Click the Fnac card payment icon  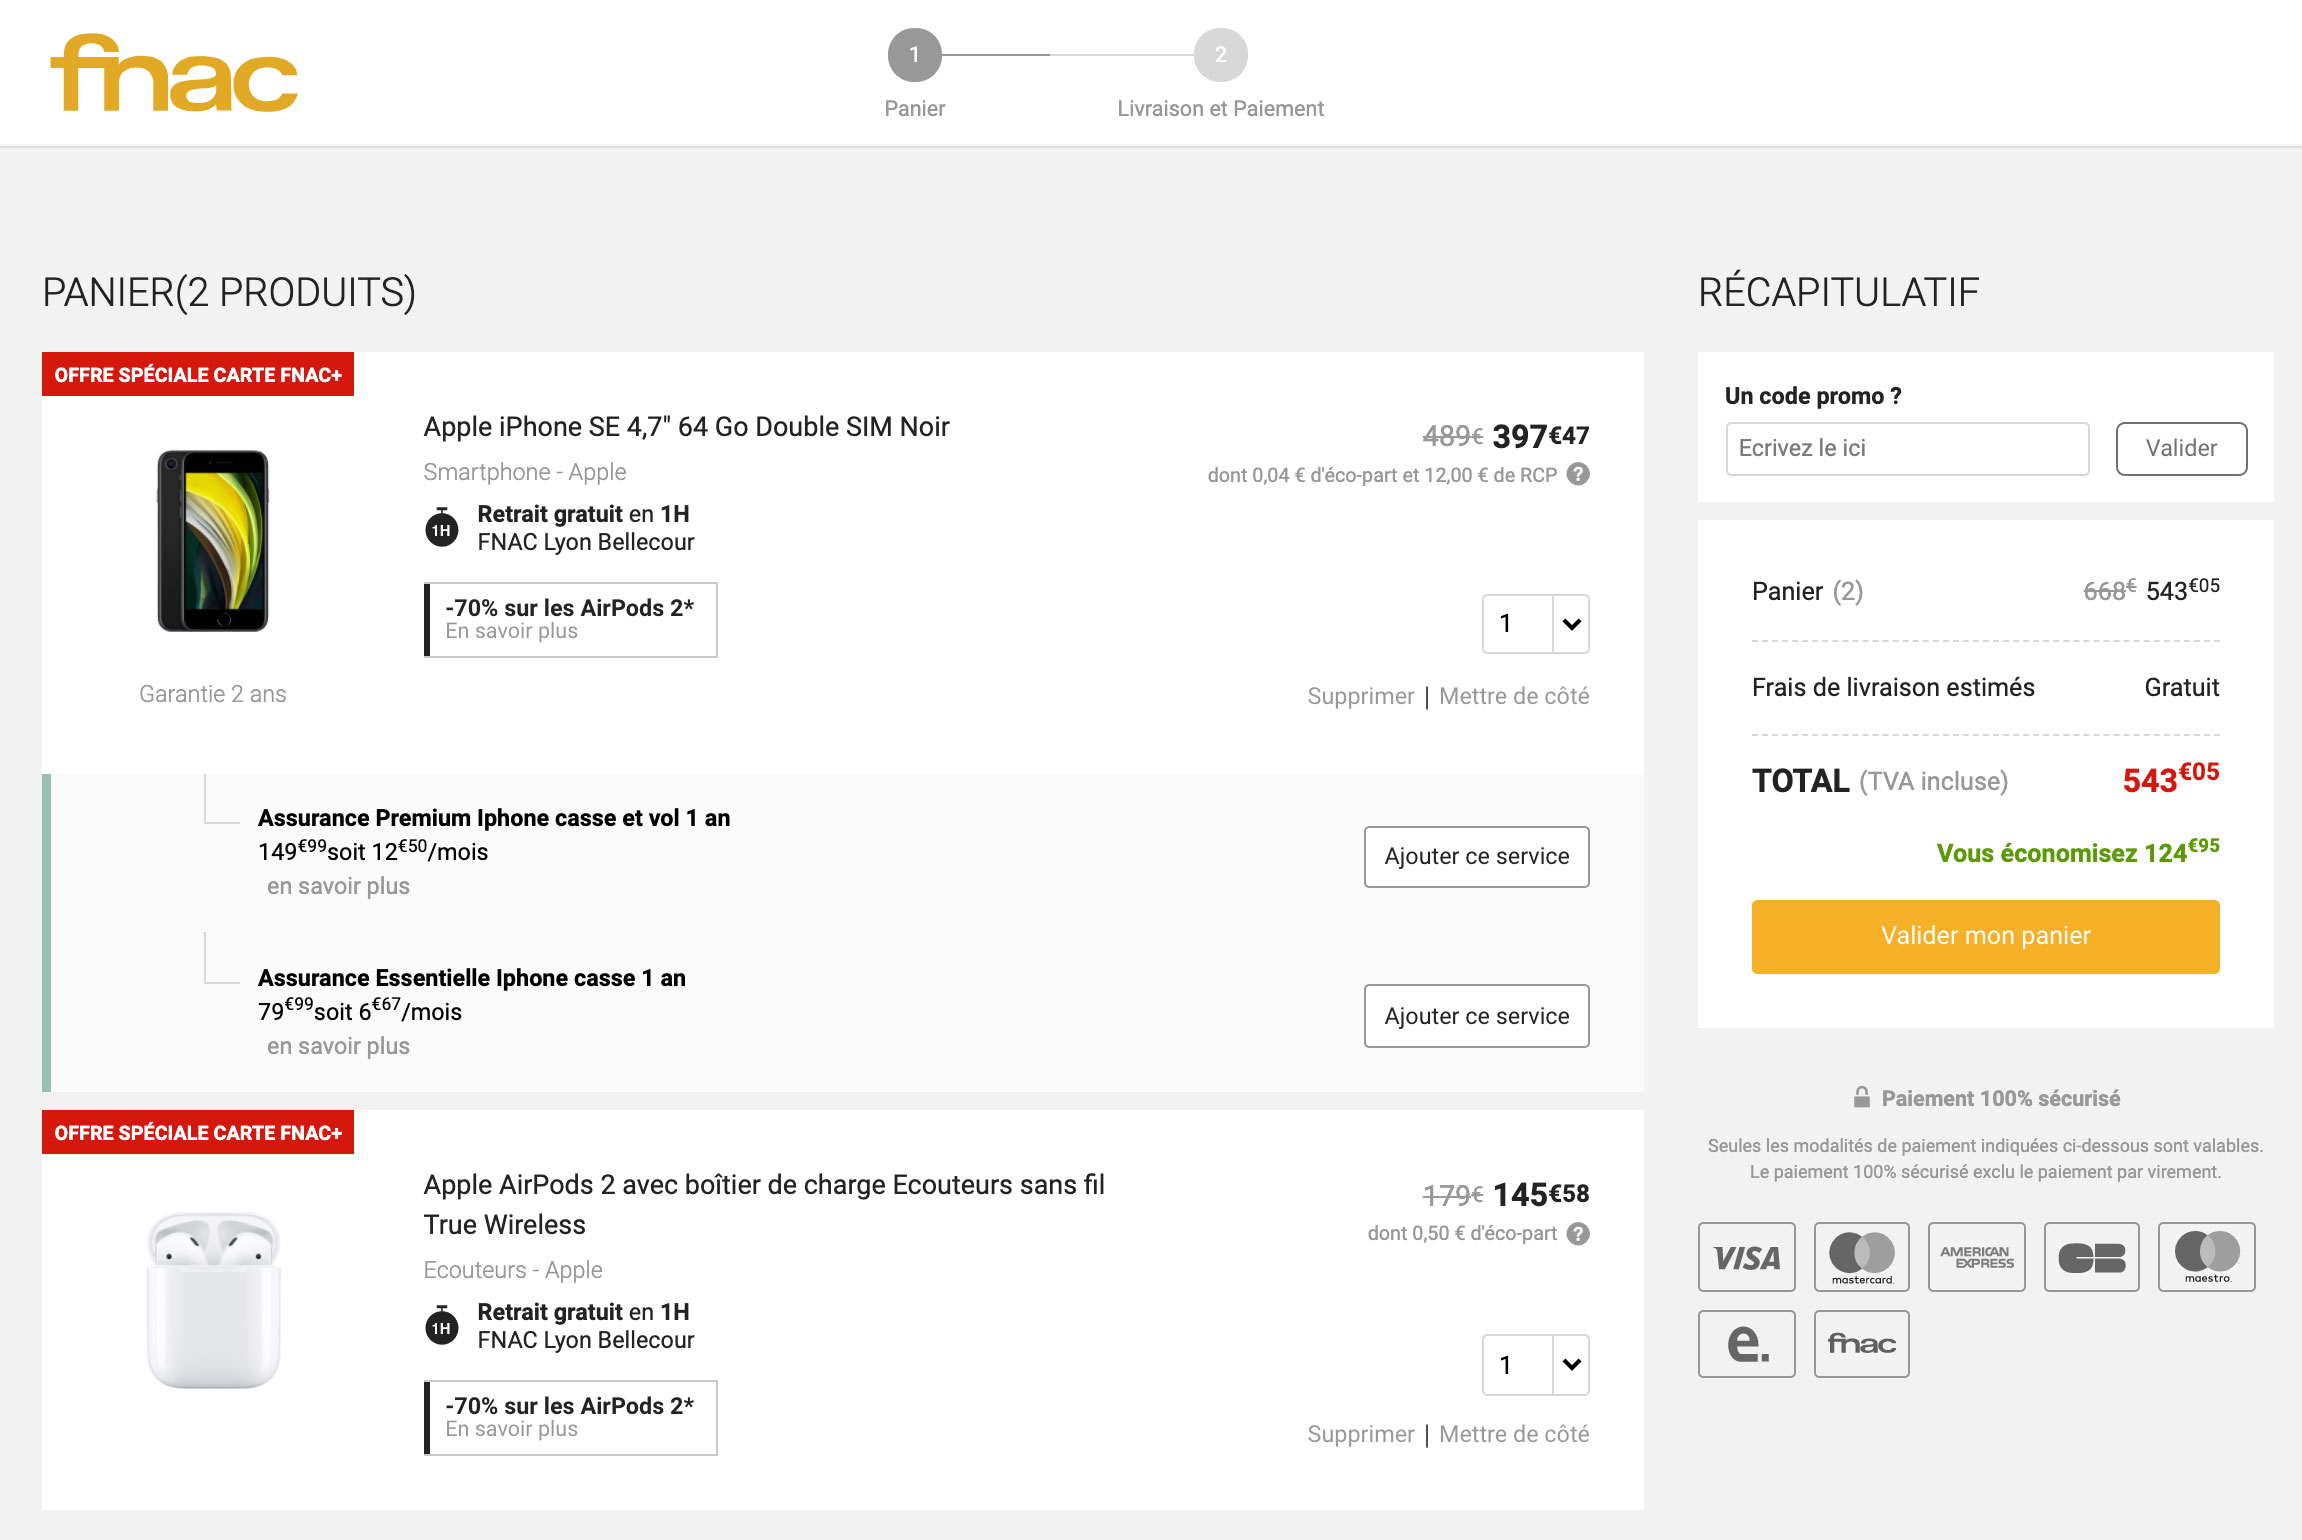click(x=1861, y=1344)
